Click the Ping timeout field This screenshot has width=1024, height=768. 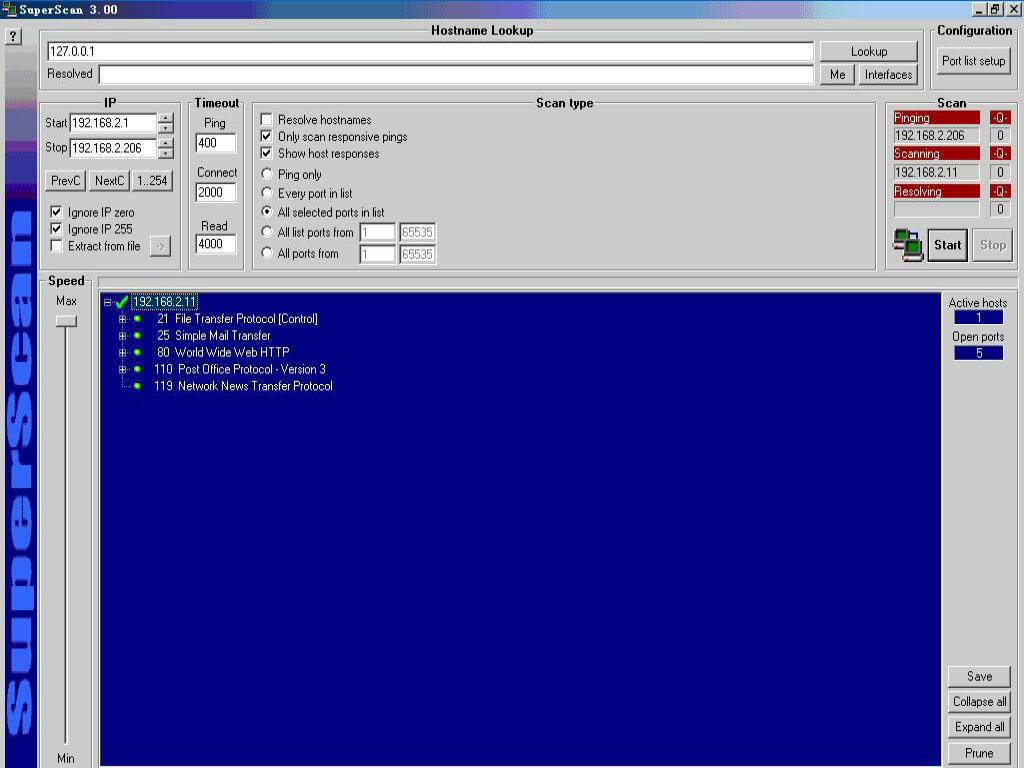point(216,143)
